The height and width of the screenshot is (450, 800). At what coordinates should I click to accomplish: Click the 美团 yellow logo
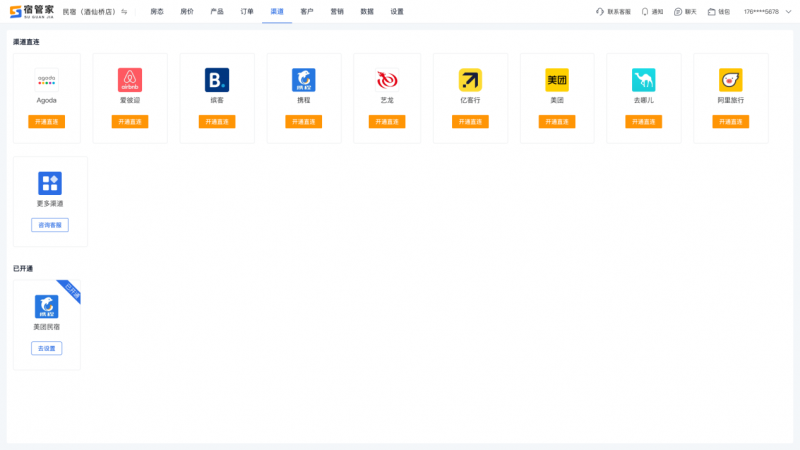pos(557,80)
